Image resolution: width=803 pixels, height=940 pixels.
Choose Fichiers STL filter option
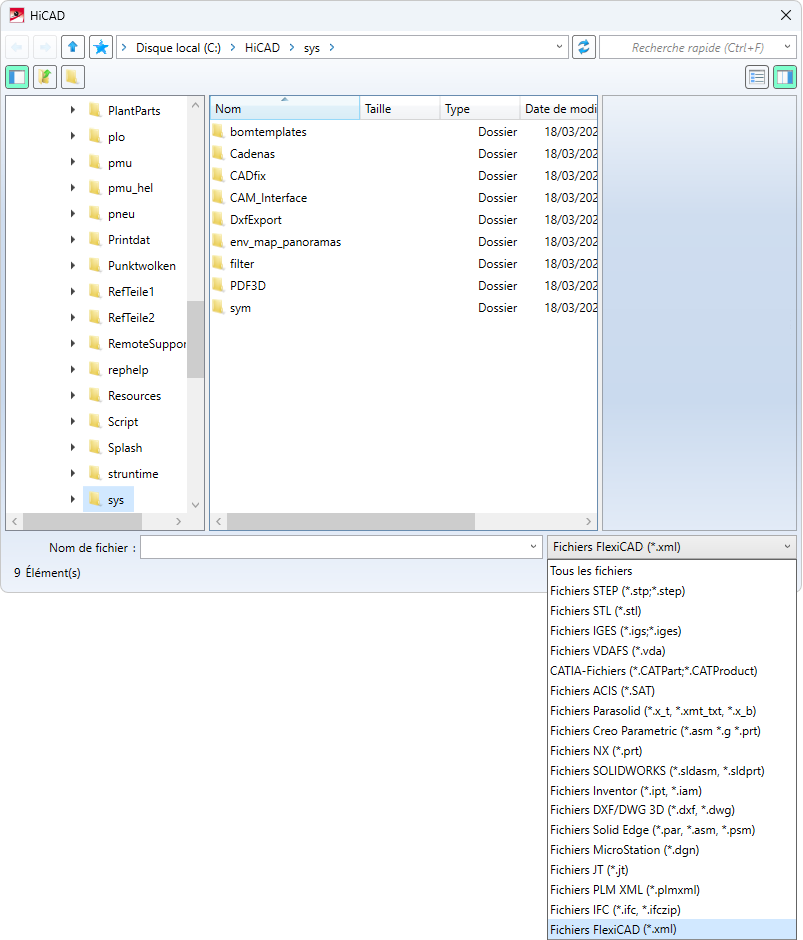(x=672, y=611)
